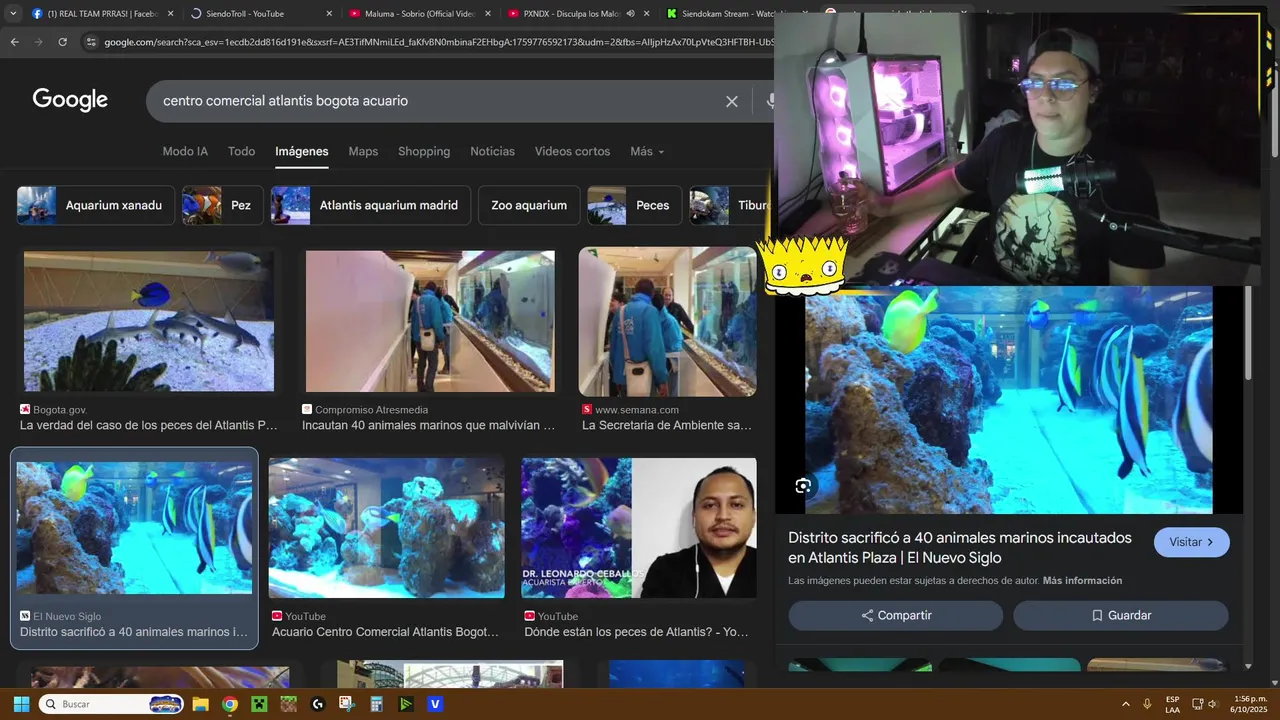Switch to Todo results tab
Viewport: 1280px width, 720px height.
point(241,151)
